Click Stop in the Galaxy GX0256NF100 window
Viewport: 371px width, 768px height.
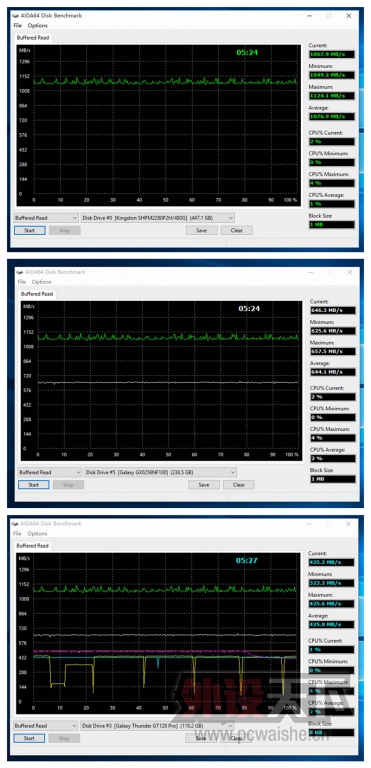[68, 484]
